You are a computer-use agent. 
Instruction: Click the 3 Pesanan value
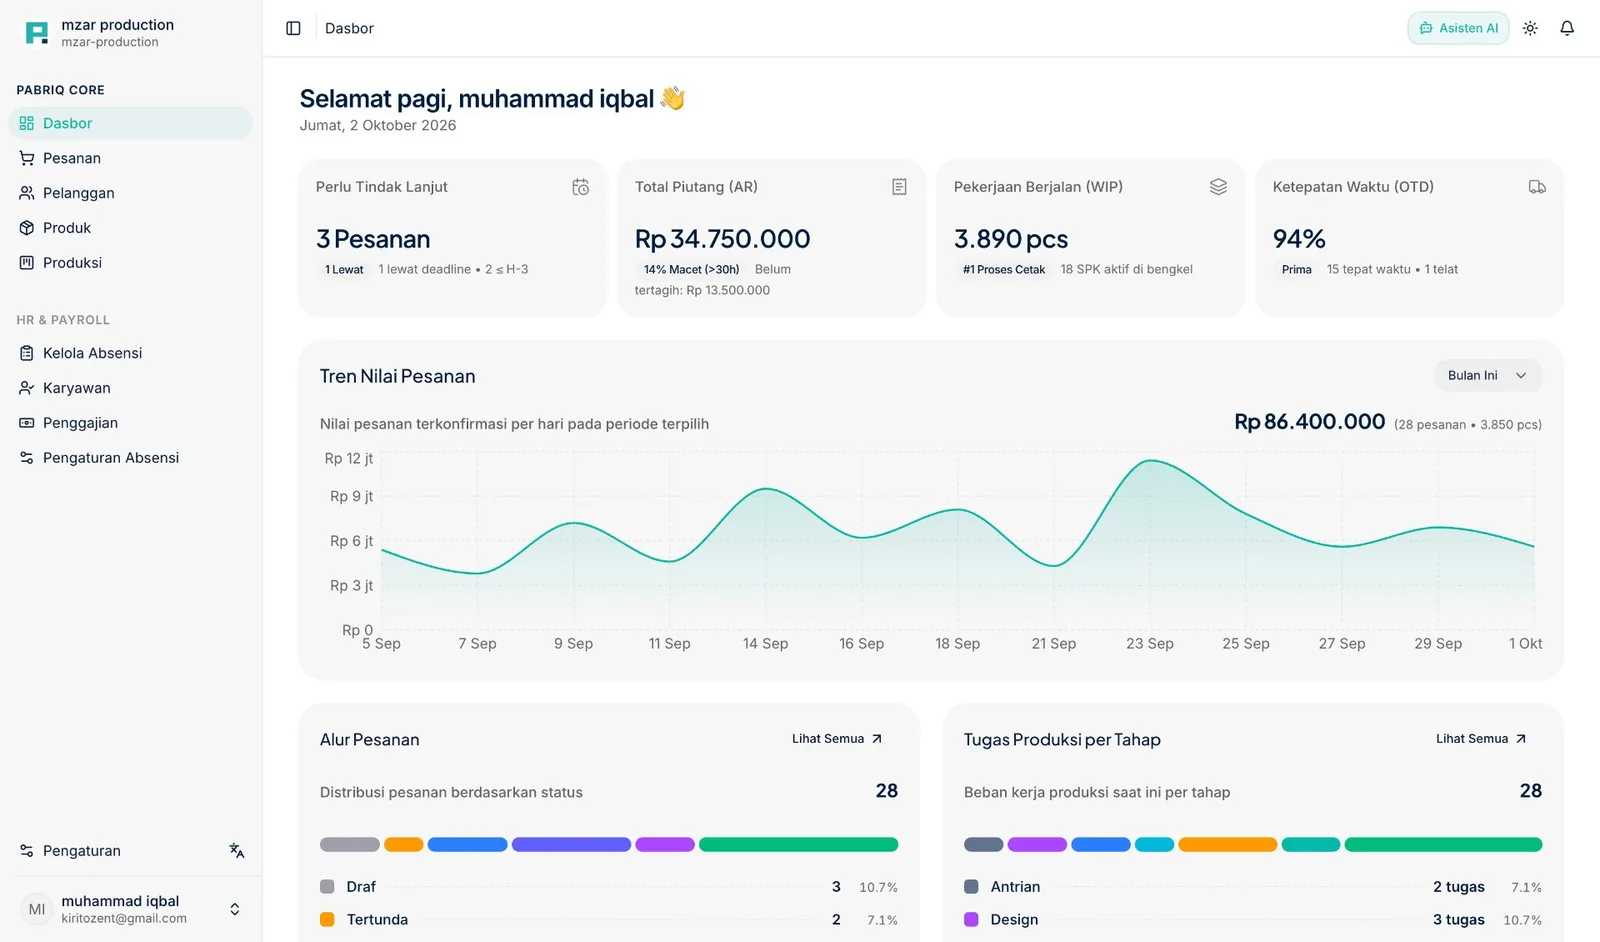coord(373,239)
